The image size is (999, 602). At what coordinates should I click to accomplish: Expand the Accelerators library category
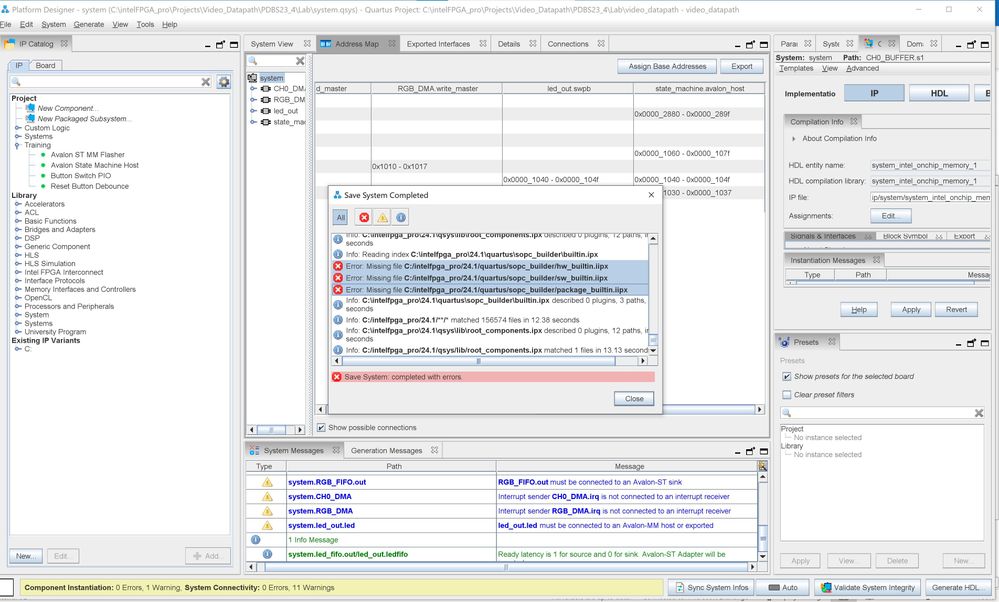pos(18,204)
